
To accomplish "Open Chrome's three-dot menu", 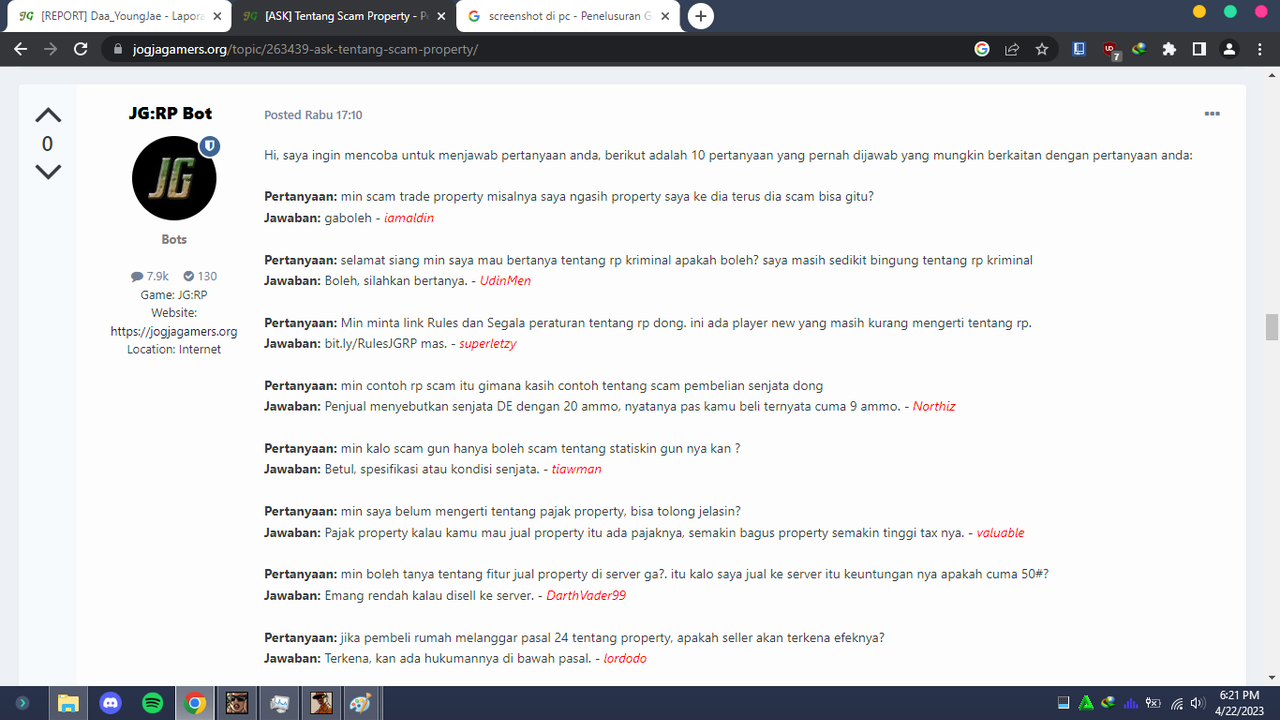I will [1258, 49].
